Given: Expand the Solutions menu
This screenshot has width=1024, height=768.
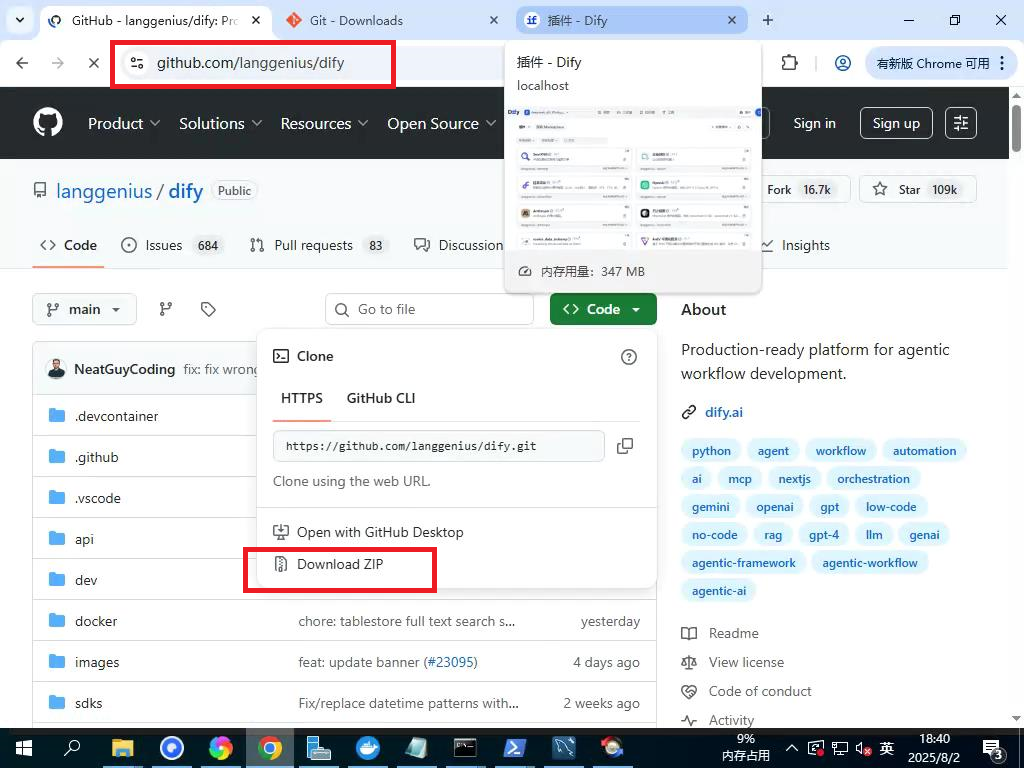Looking at the screenshot, I should 220,123.
